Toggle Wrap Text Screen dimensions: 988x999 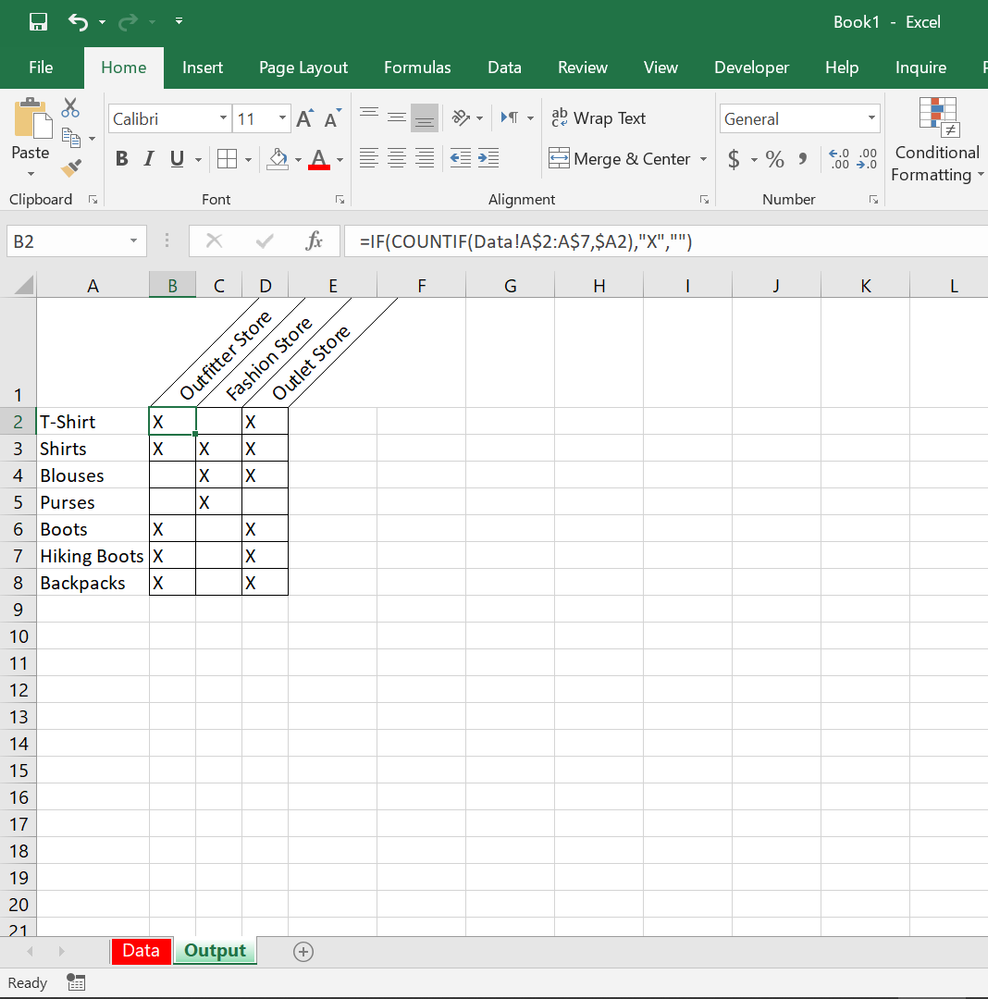[599, 118]
